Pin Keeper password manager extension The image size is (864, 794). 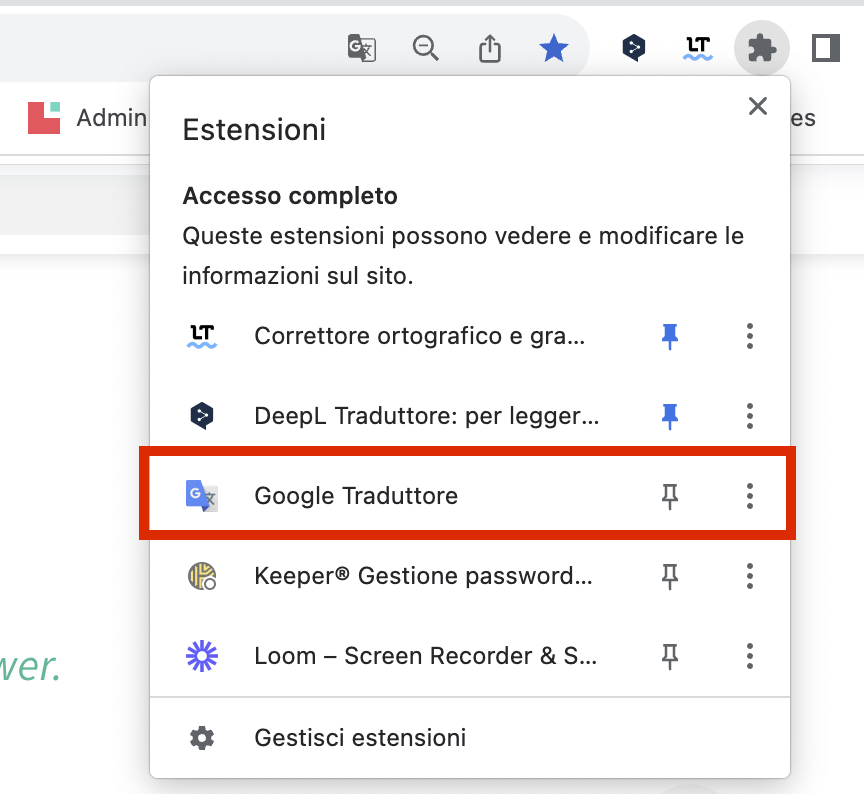670,576
